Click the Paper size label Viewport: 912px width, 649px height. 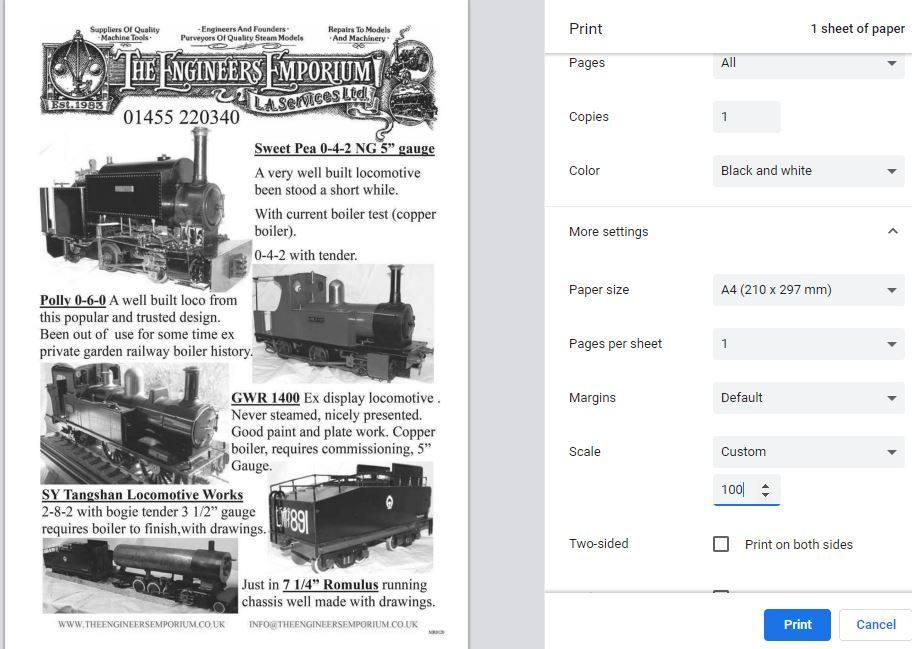(x=599, y=290)
